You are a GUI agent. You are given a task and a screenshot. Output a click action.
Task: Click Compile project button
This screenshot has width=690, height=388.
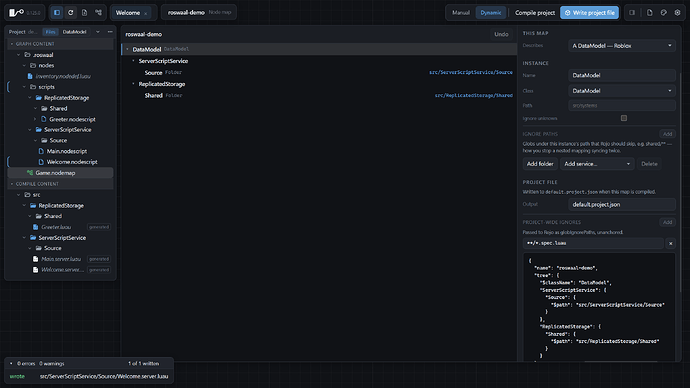click(535, 13)
